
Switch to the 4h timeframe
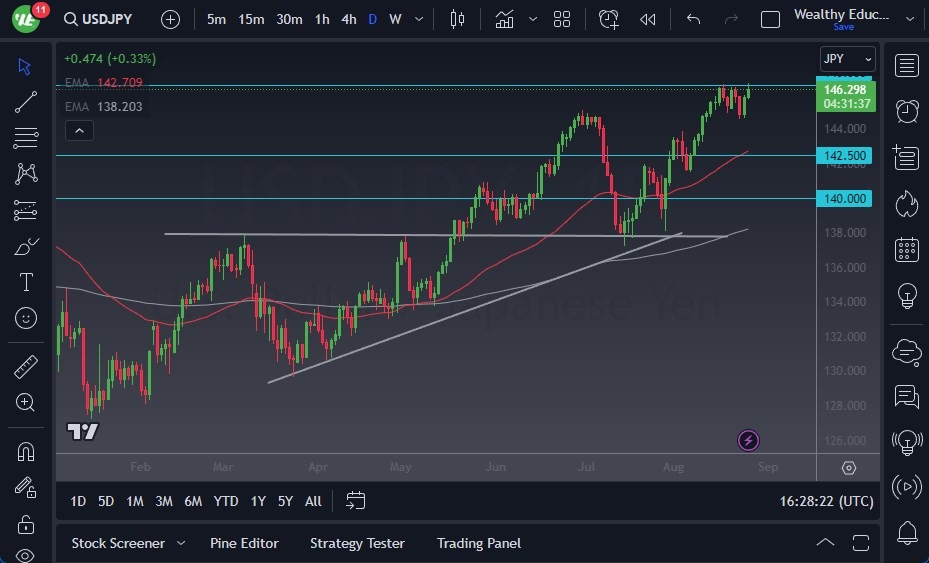pyautogui.click(x=348, y=19)
